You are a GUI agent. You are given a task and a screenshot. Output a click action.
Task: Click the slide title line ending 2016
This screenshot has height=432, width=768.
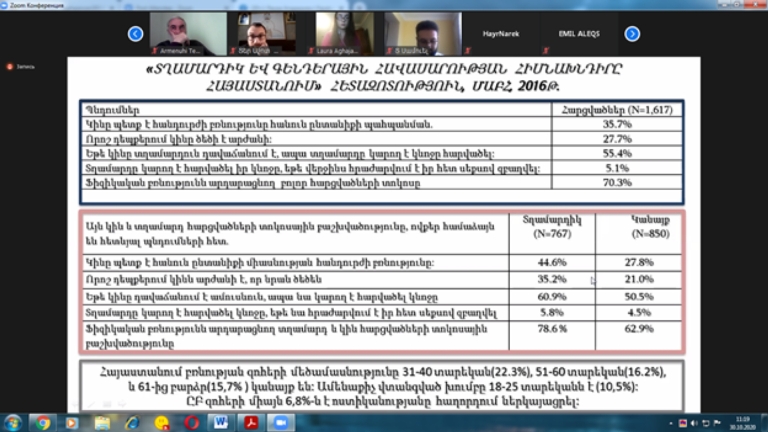(x=383, y=86)
